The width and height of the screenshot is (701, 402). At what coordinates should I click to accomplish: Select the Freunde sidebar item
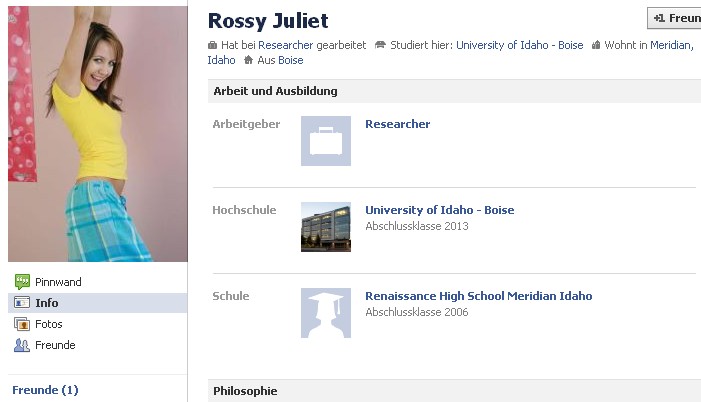[x=97, y=345]
